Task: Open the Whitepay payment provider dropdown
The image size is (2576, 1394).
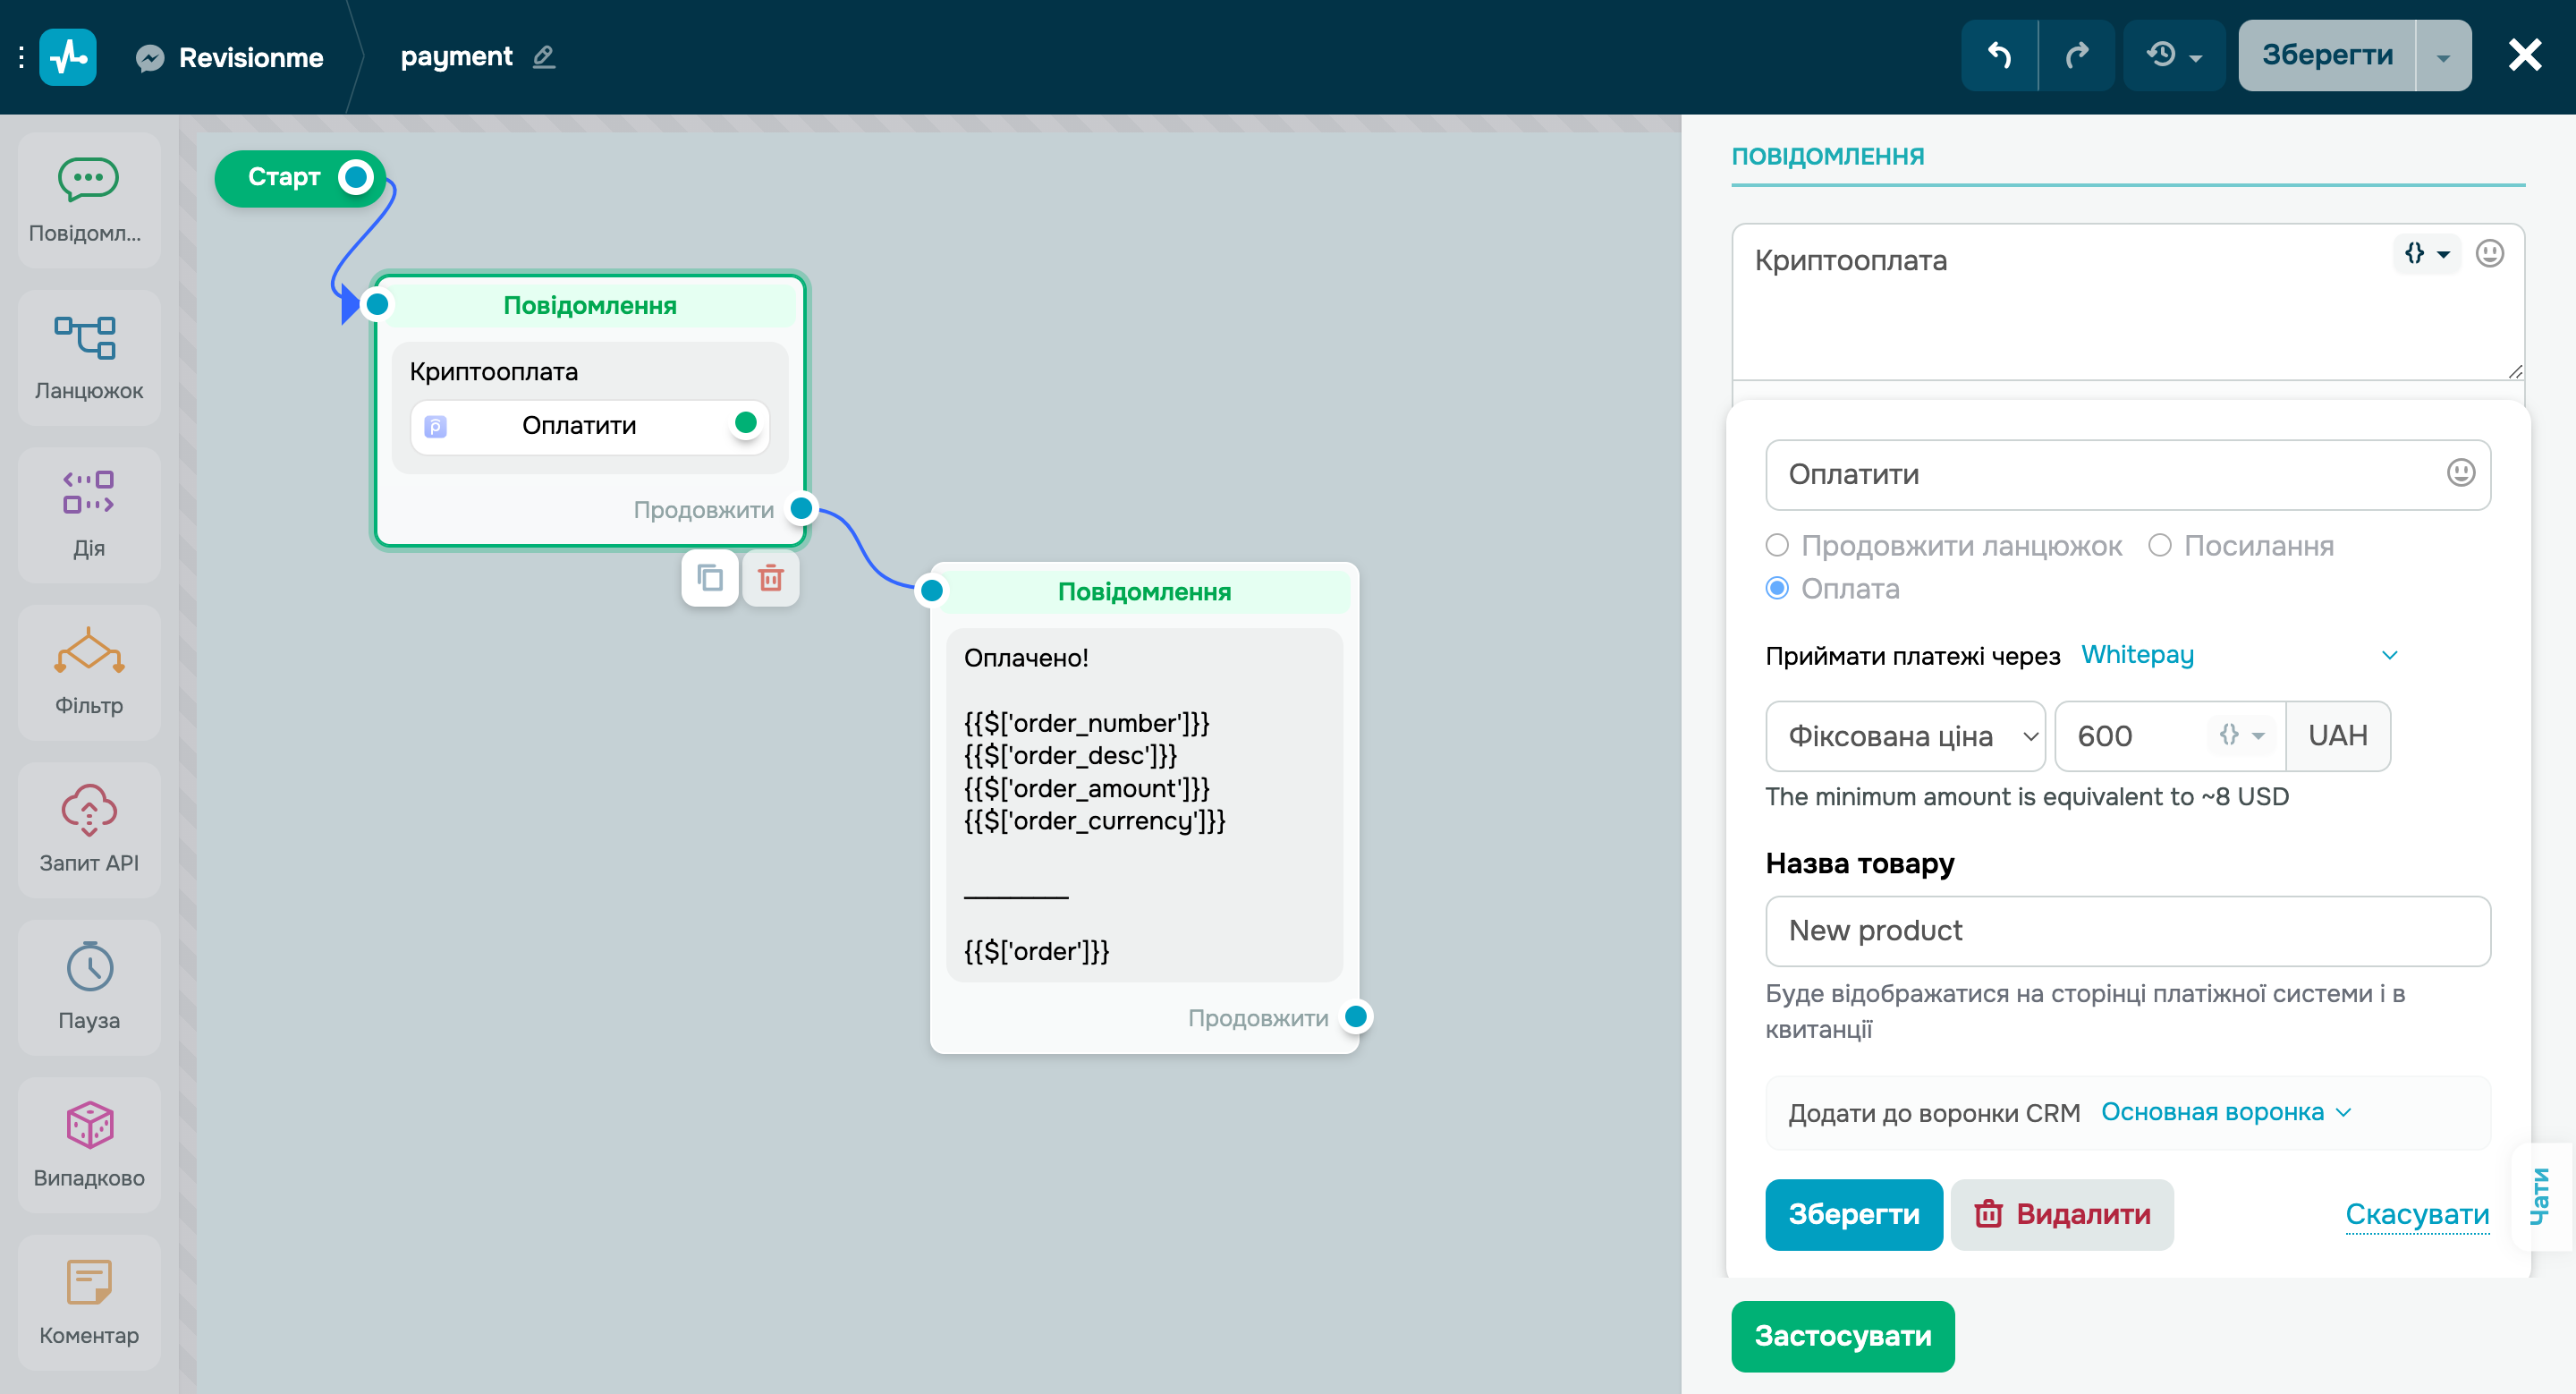Action: click(2238, 655)
